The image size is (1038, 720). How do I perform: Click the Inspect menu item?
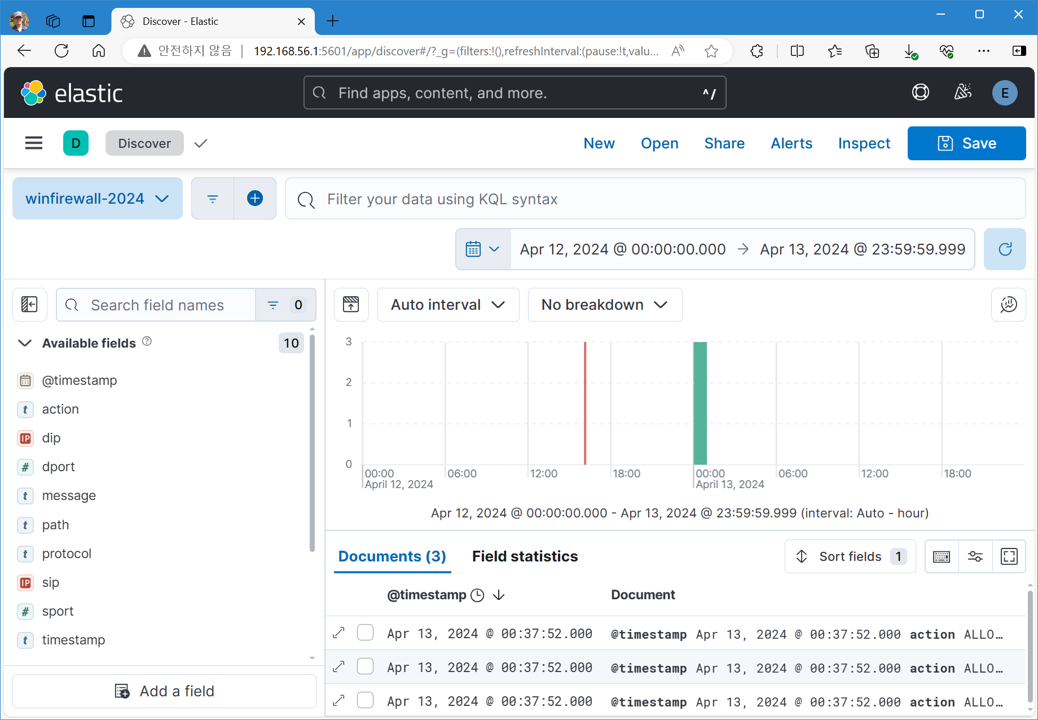[x=864, y=143]
